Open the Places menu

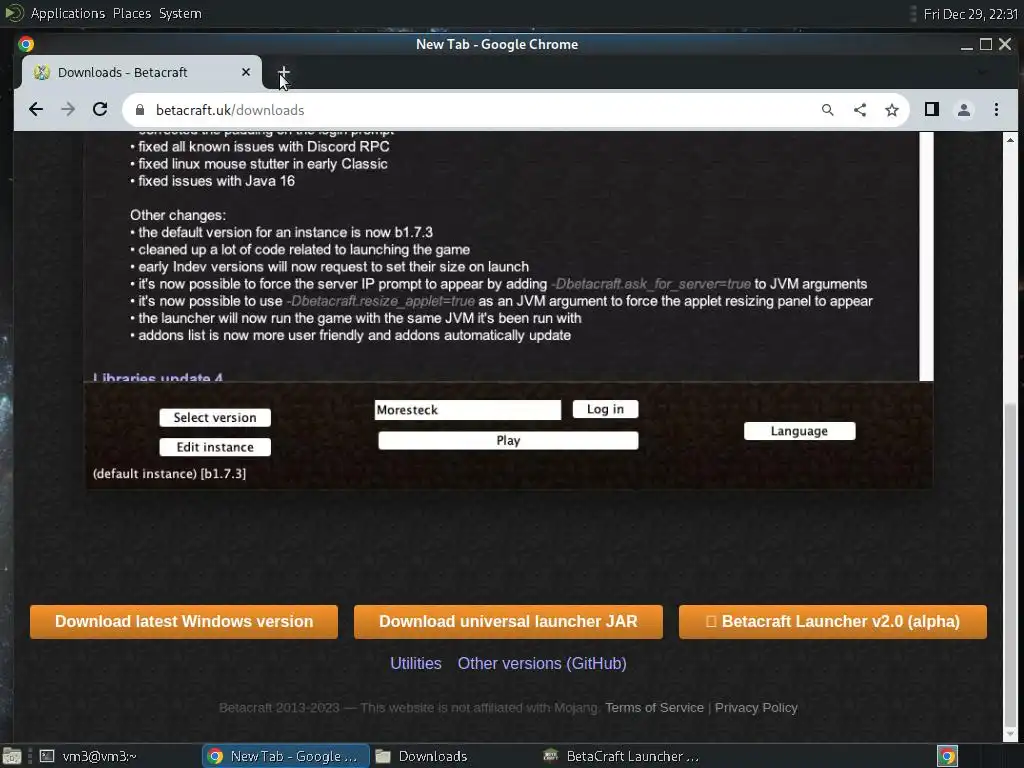click(x=131, y=13)
